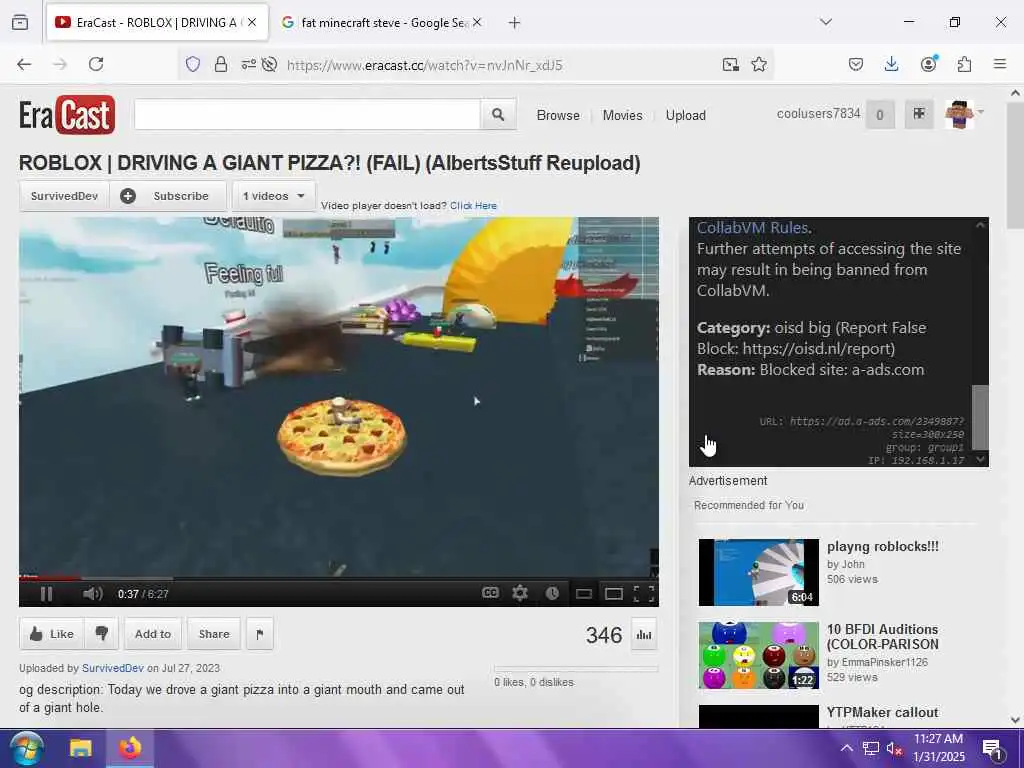Open the YTPMaker callout video title
The width and height of the screenshot is (1024, 768).
pyautogui.click(x=882, y=712)
